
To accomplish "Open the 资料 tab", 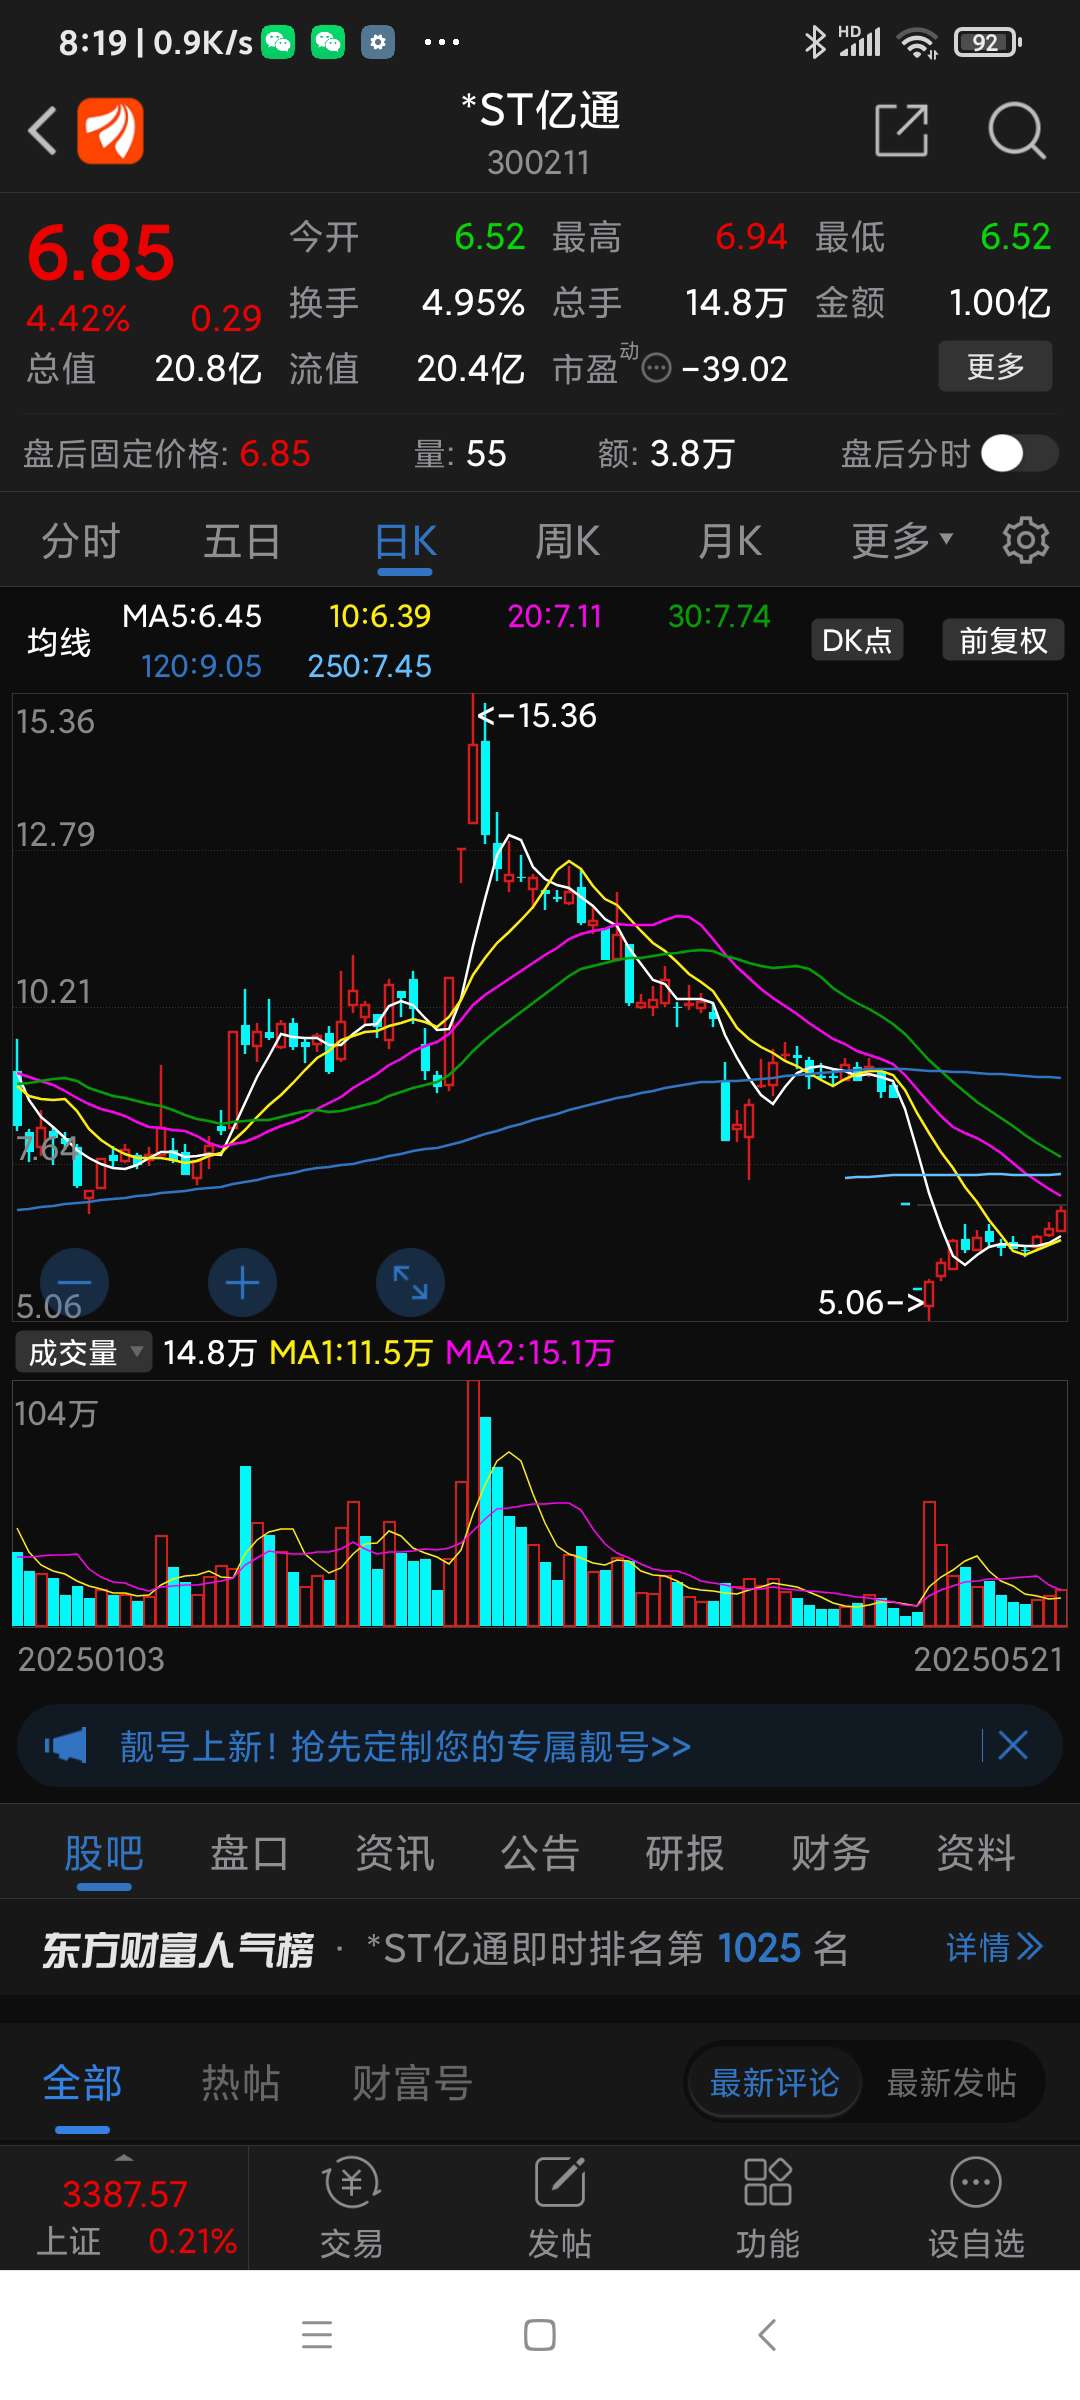I will point(976,1853).
